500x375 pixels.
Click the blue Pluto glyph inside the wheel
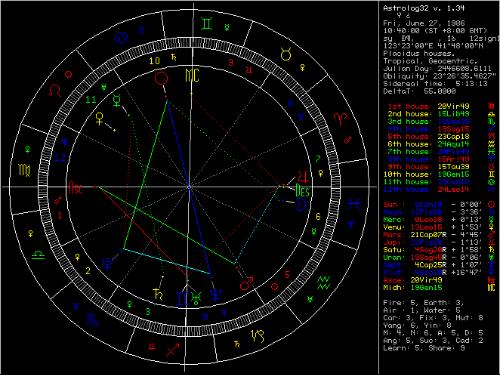[107, 263]
